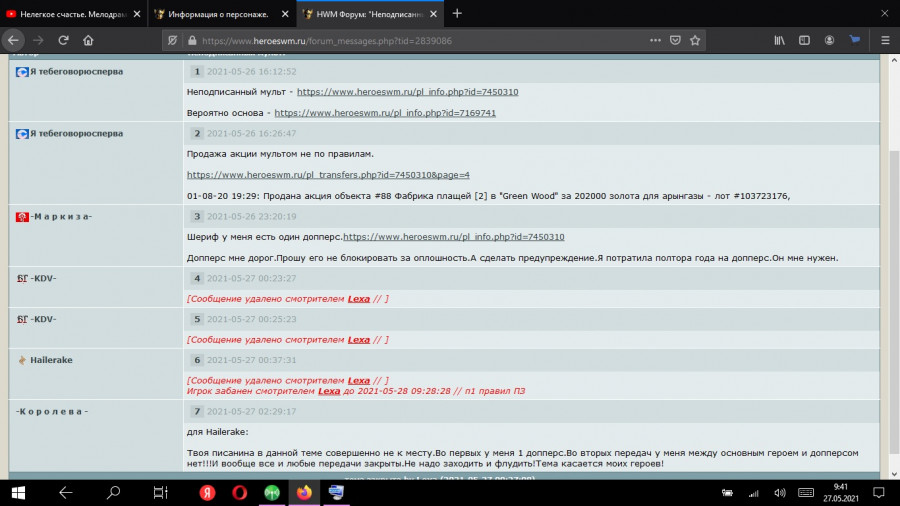Open the pl_transfers.php link in post 2
This screenshot has width=900, height=506.
(x=328, y=174)
